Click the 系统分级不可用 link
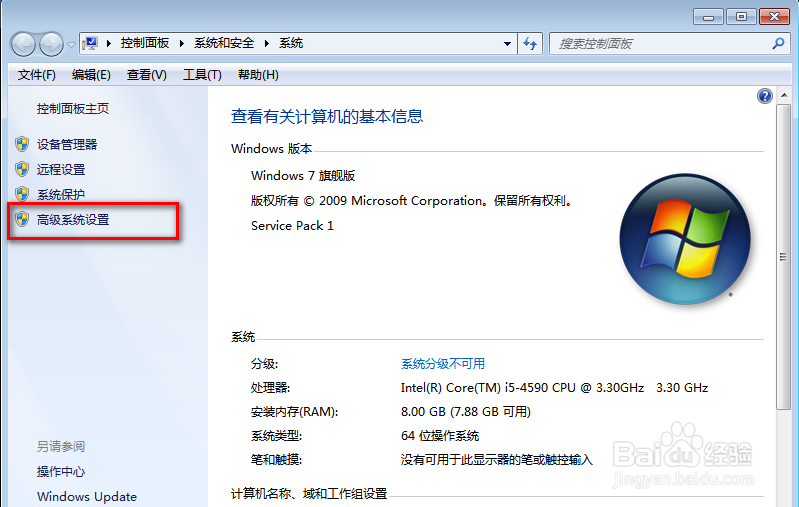This screenshot has height=507, width=799. [443, 364]
